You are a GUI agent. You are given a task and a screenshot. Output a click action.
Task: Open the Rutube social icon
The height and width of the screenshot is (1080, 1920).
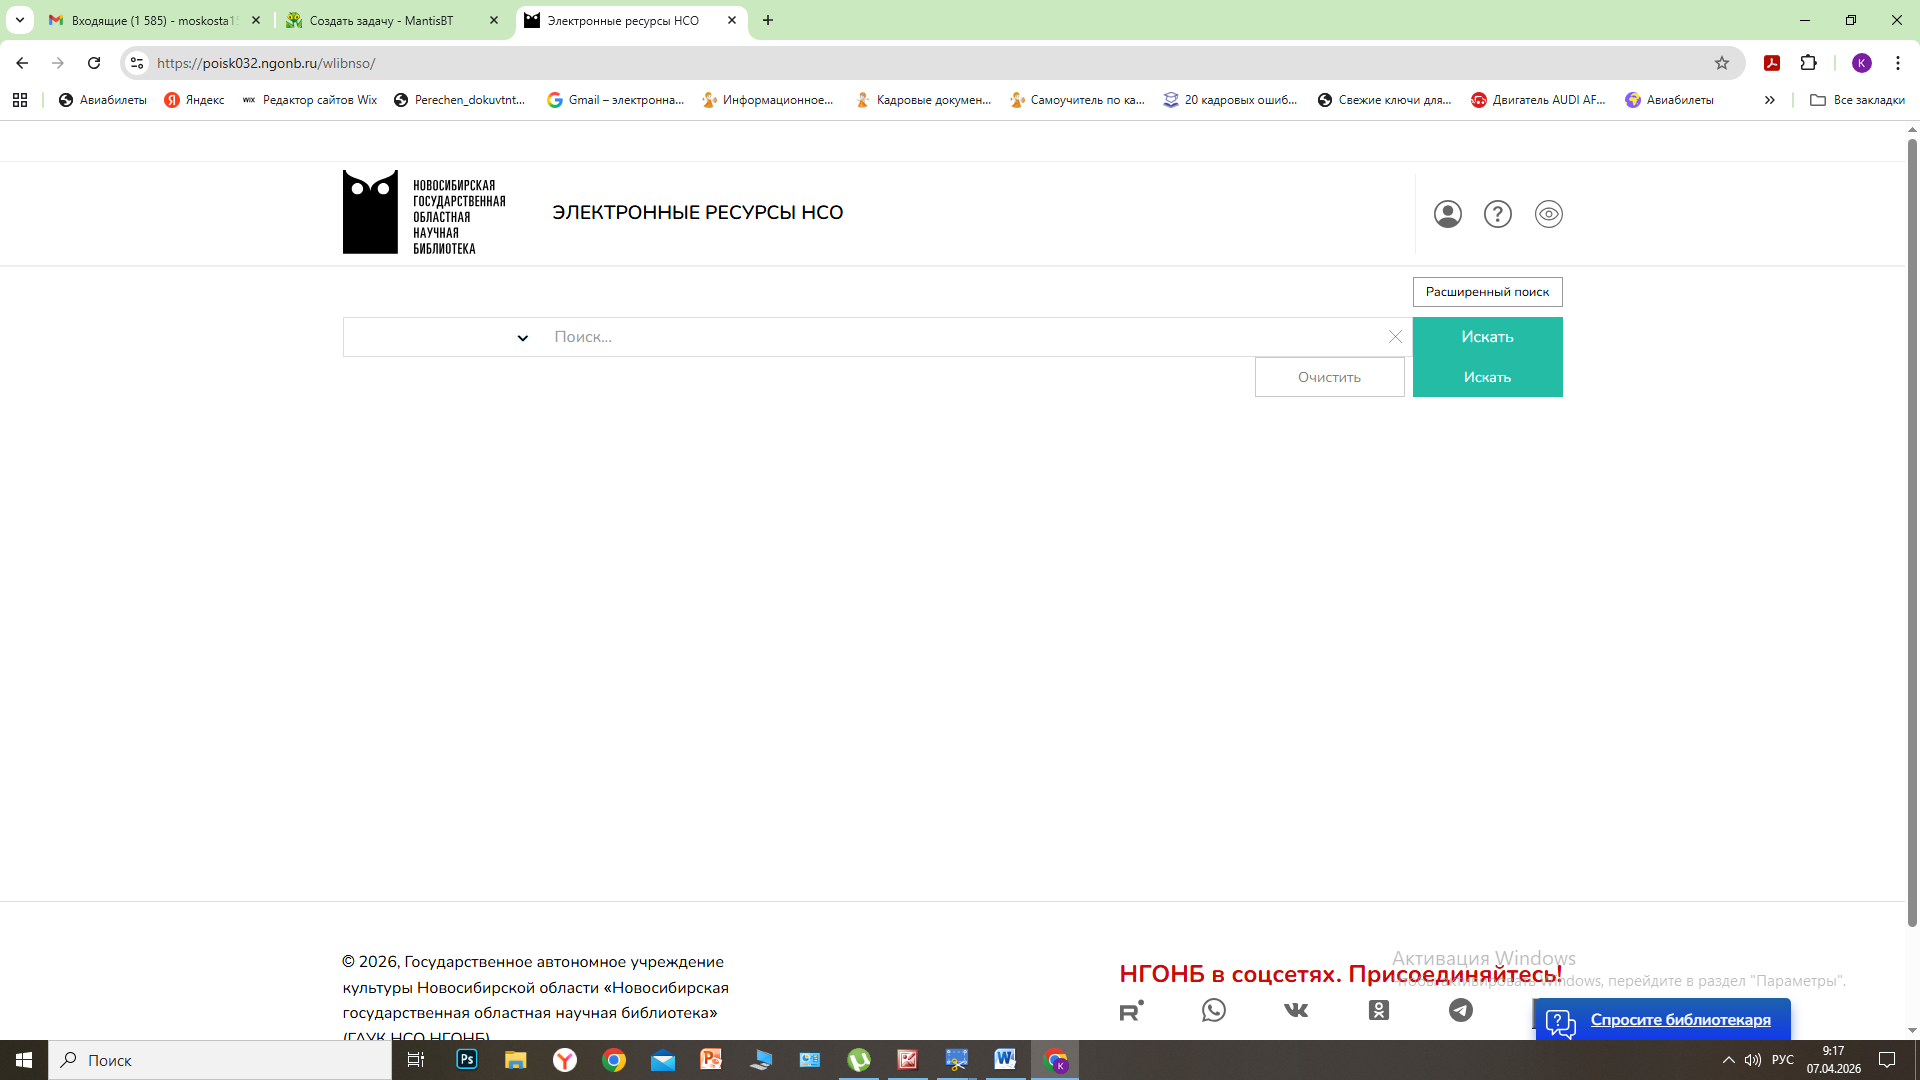pyautogui.click(x=1131, y=1010)
